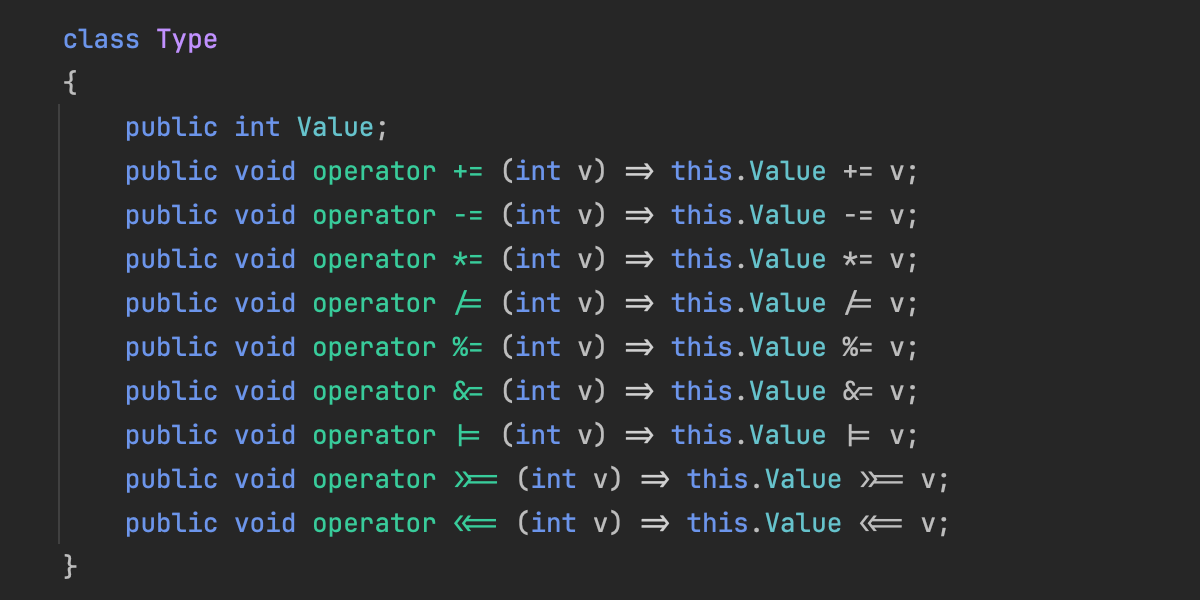Click the closing curly brace of the class
The image size is (1200, 600).
(x=70, y=567)
